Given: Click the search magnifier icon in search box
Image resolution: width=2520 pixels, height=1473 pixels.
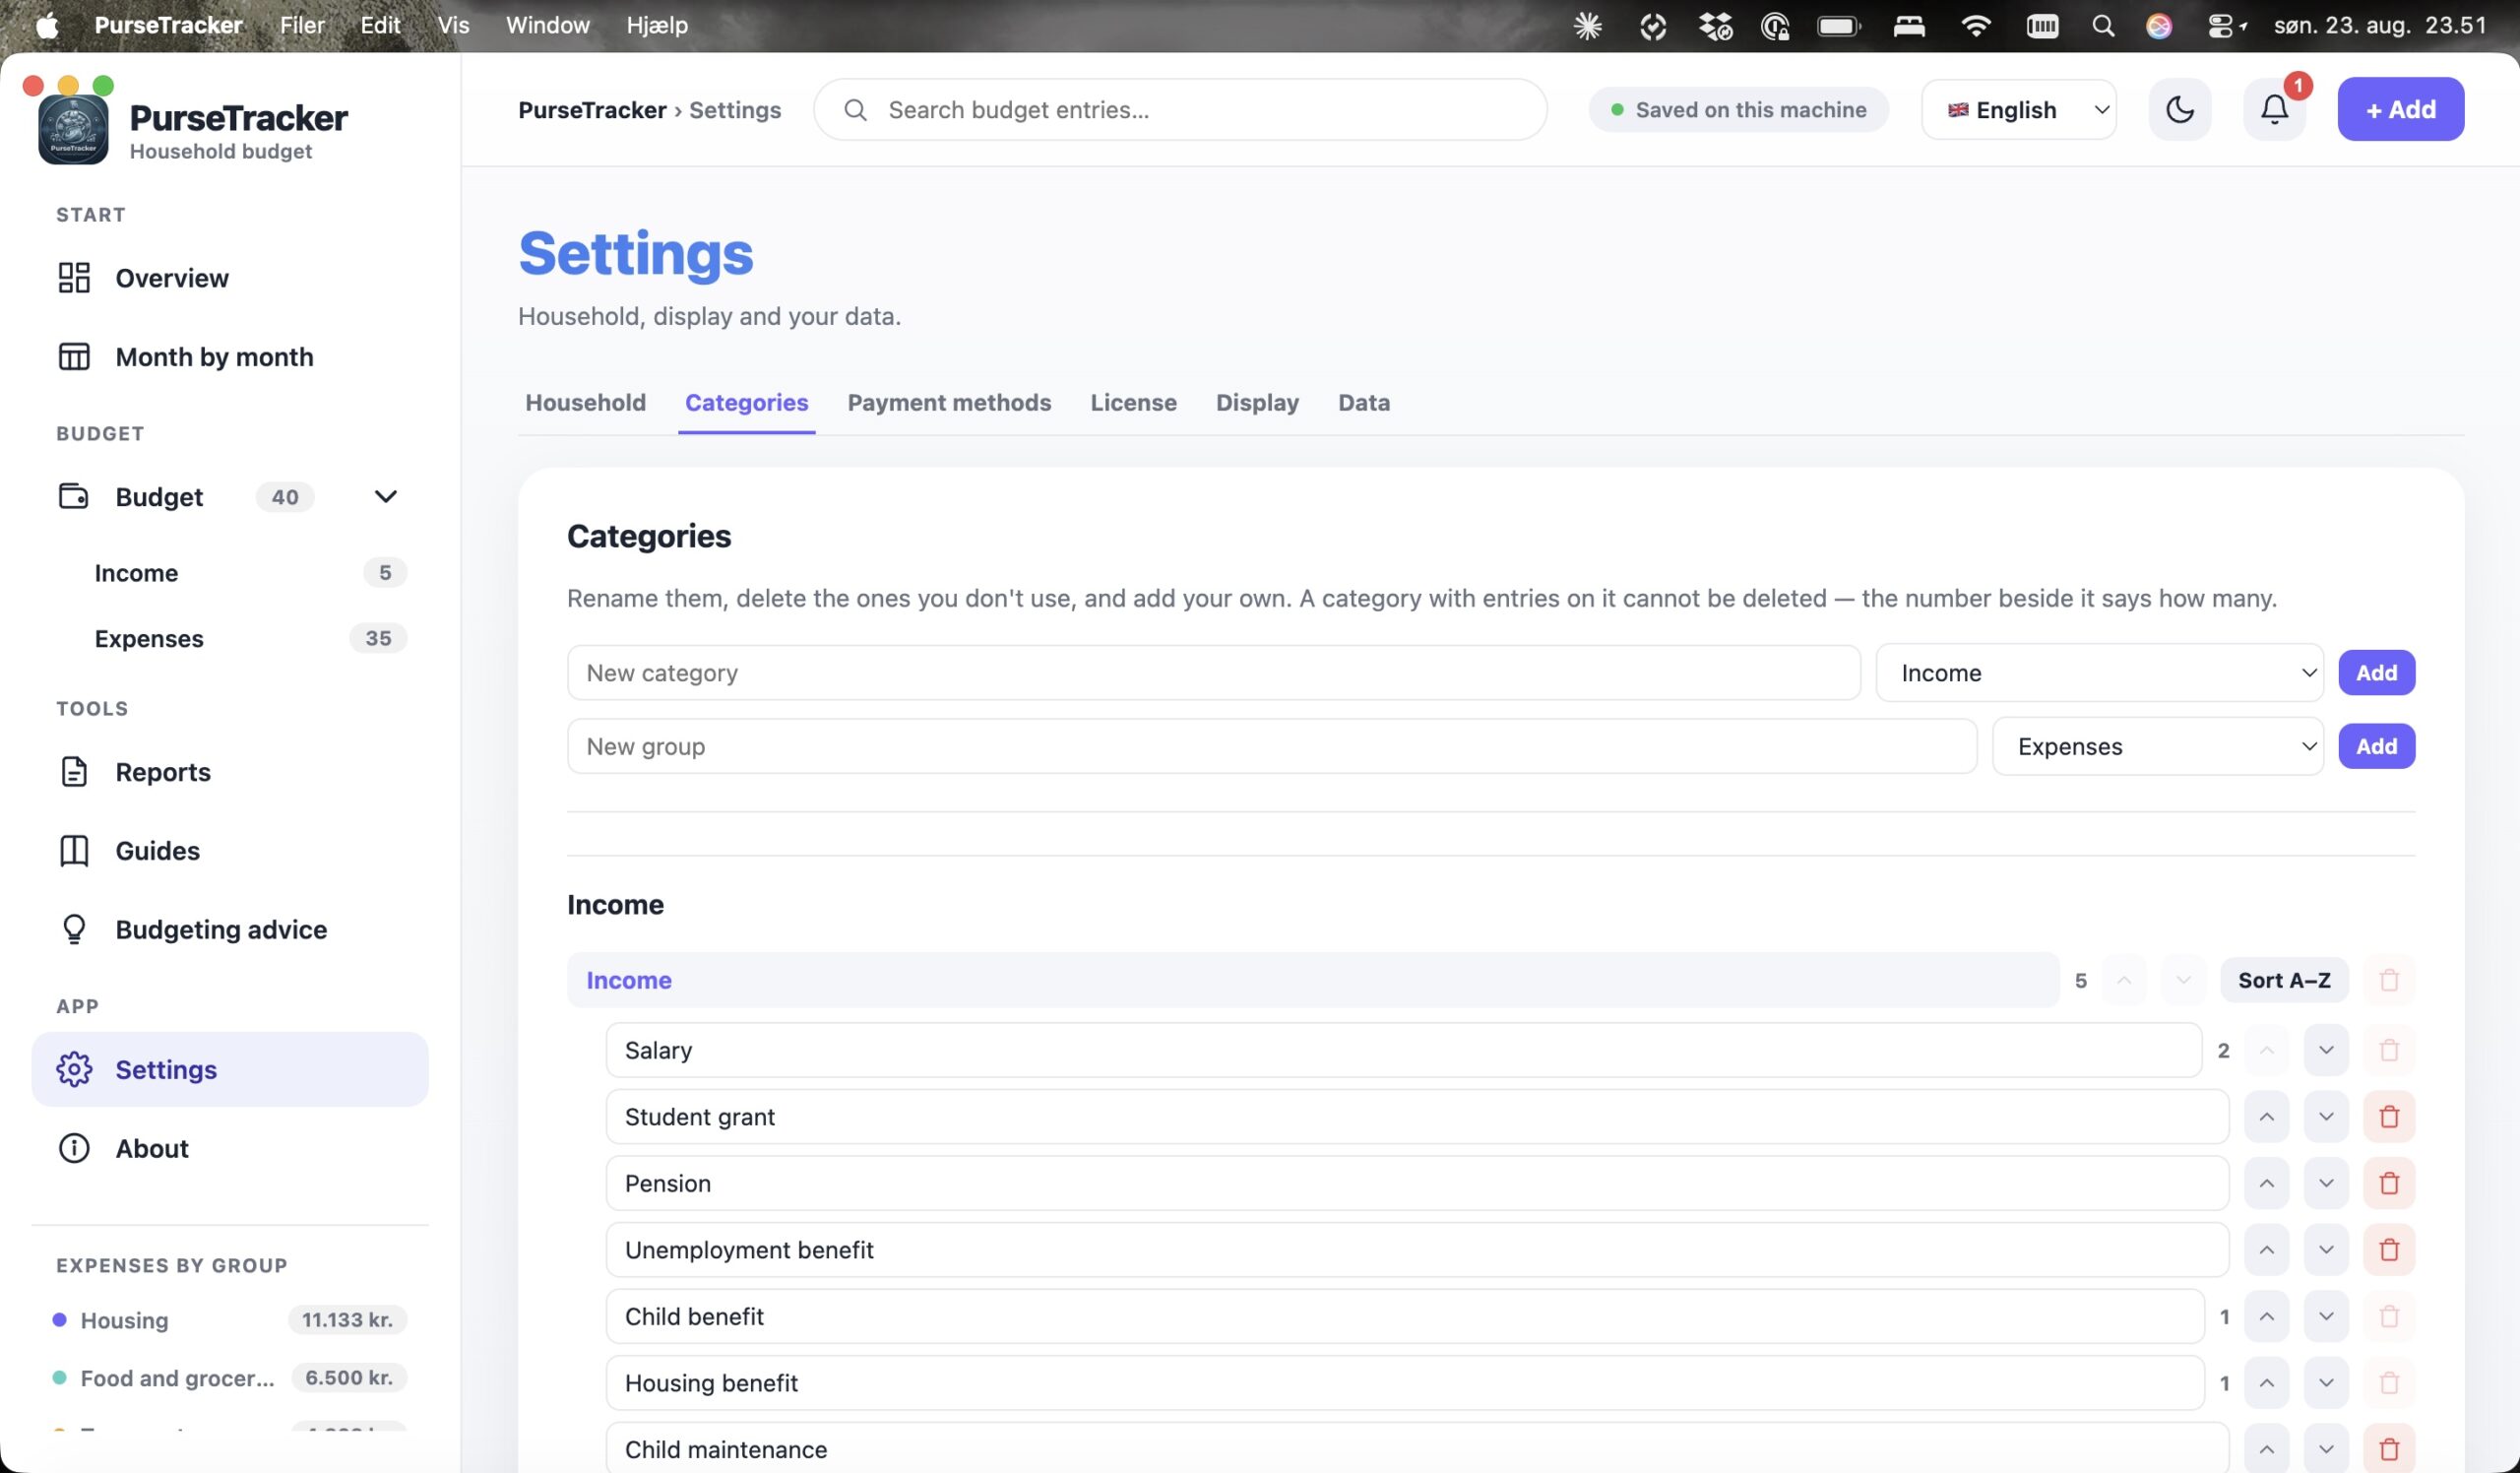Looking at the screenshot, I should pyautogui.click(x=855, y=110).
